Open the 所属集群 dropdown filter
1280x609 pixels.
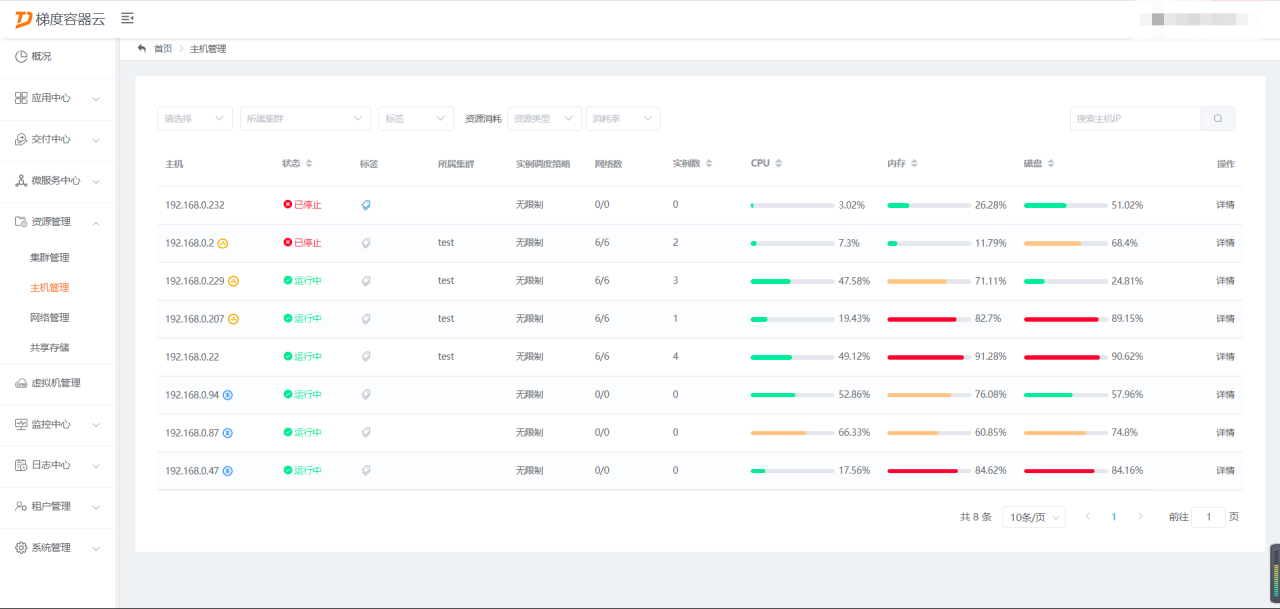[305, 118]
